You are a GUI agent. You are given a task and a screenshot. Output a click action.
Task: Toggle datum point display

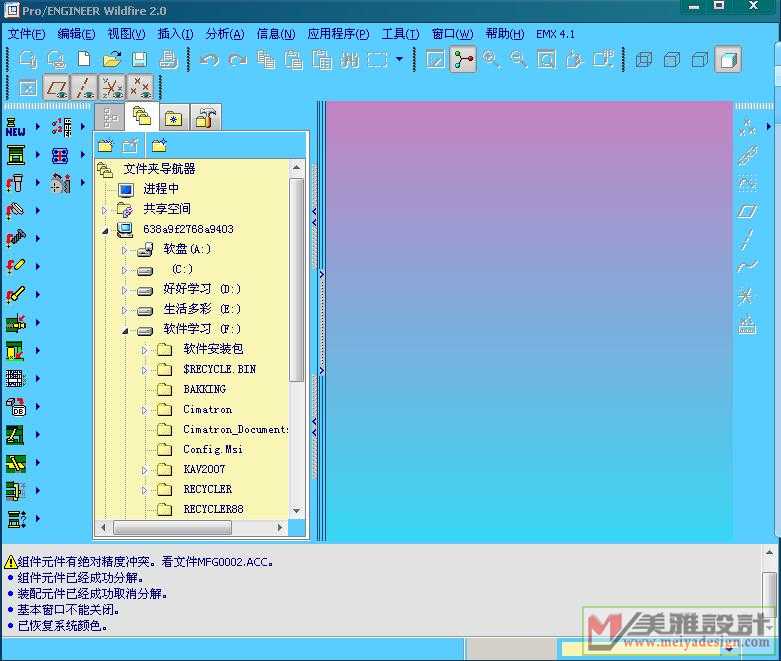(140, 88)
